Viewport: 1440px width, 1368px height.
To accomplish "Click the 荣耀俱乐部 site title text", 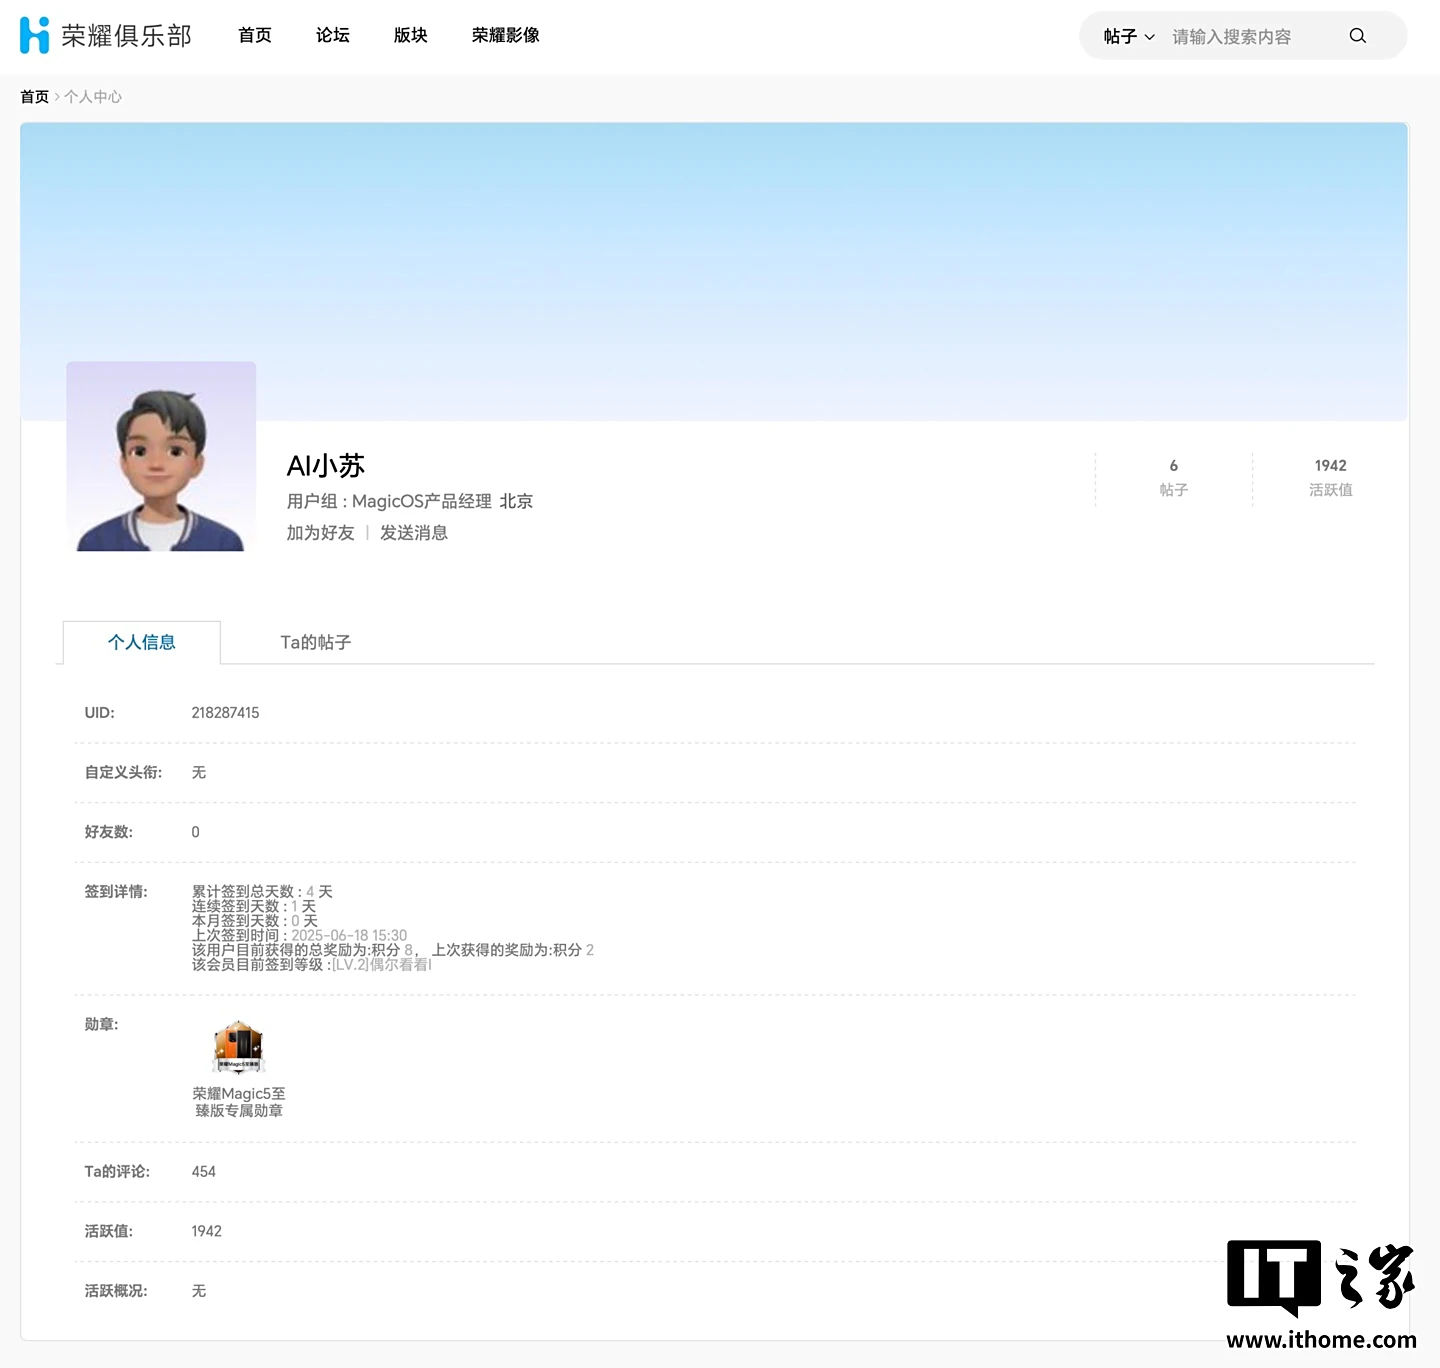I will [127, 36].
